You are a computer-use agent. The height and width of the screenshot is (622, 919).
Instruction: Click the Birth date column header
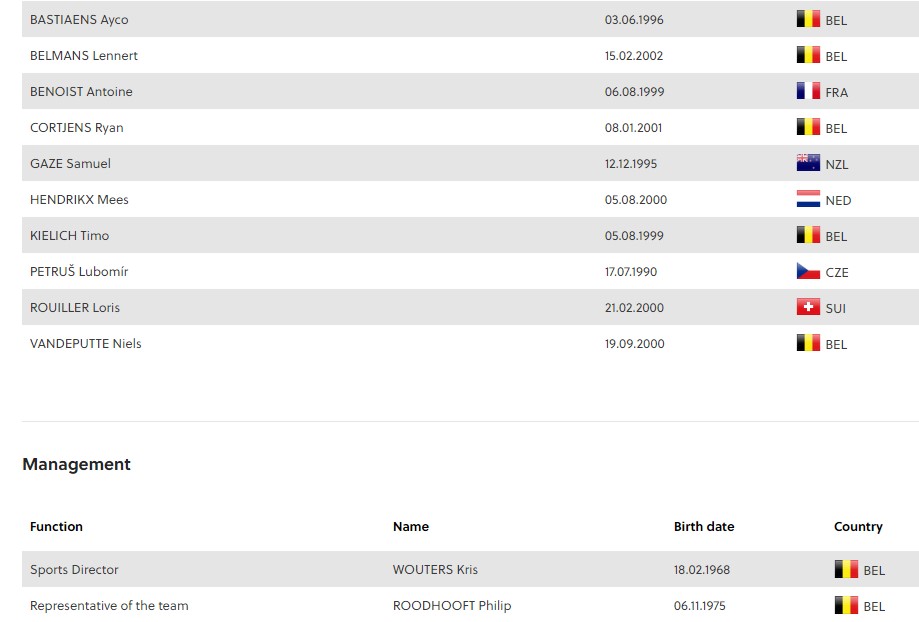click(704, 526)
